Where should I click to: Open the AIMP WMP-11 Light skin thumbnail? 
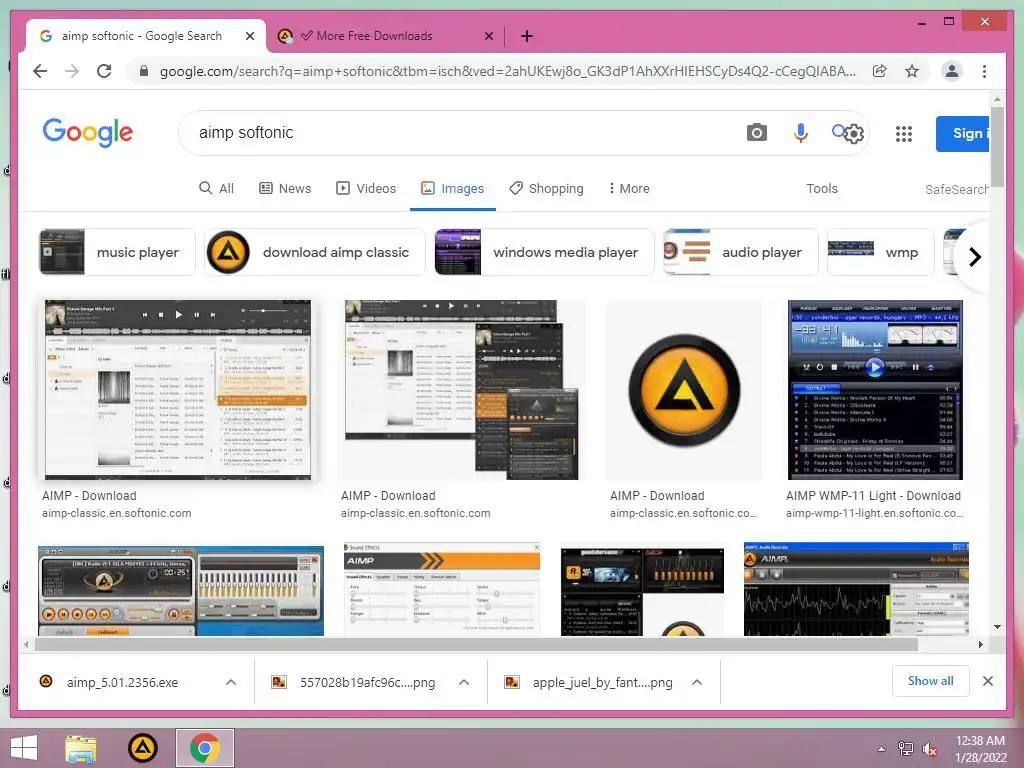[x=875, y=390]
